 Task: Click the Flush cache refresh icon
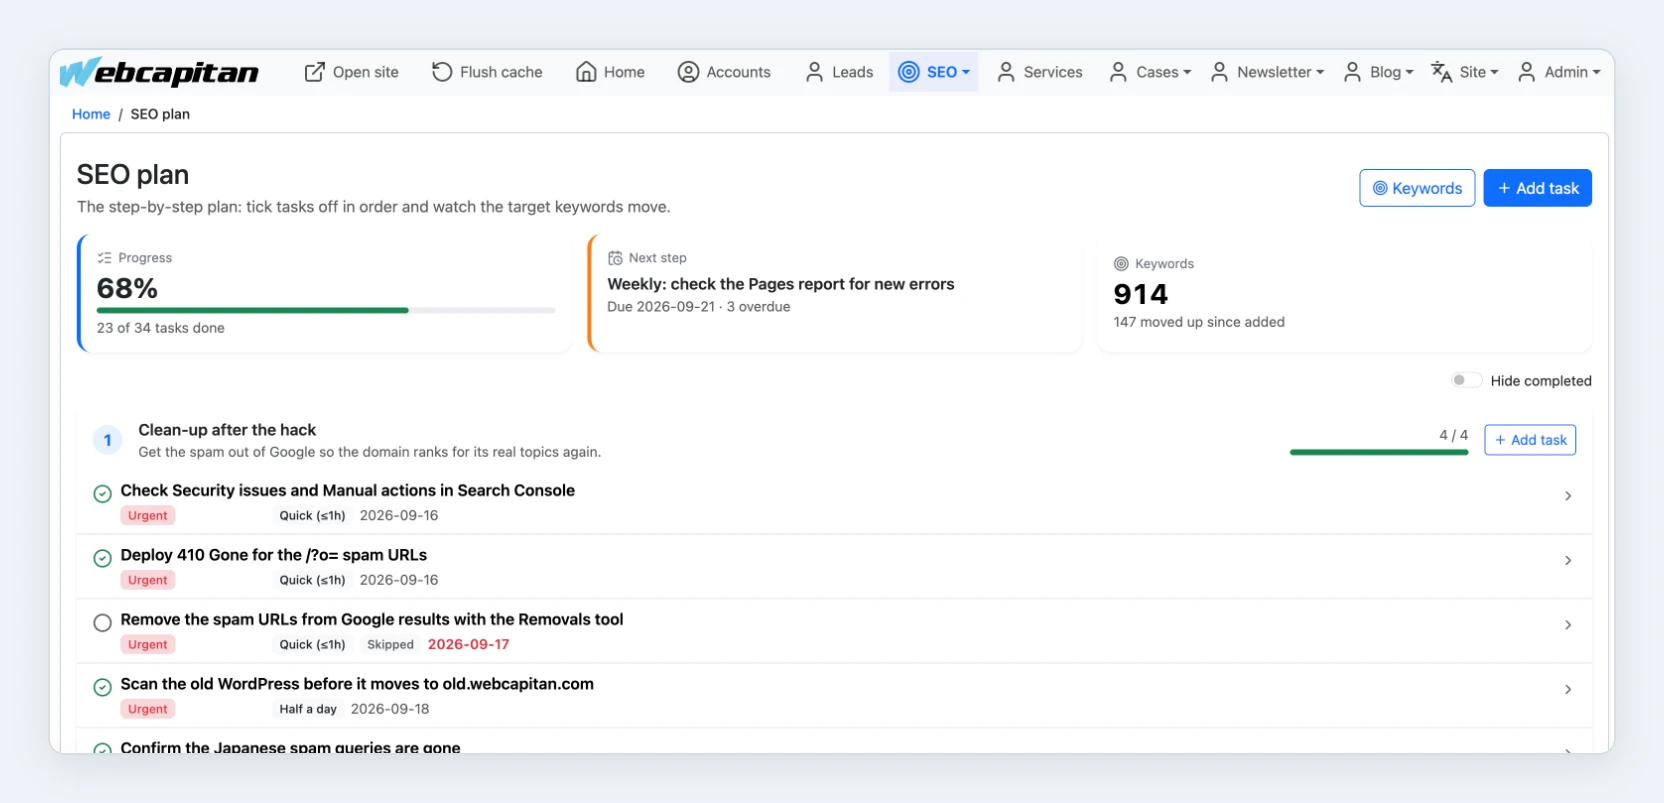[x=442, y=72]
